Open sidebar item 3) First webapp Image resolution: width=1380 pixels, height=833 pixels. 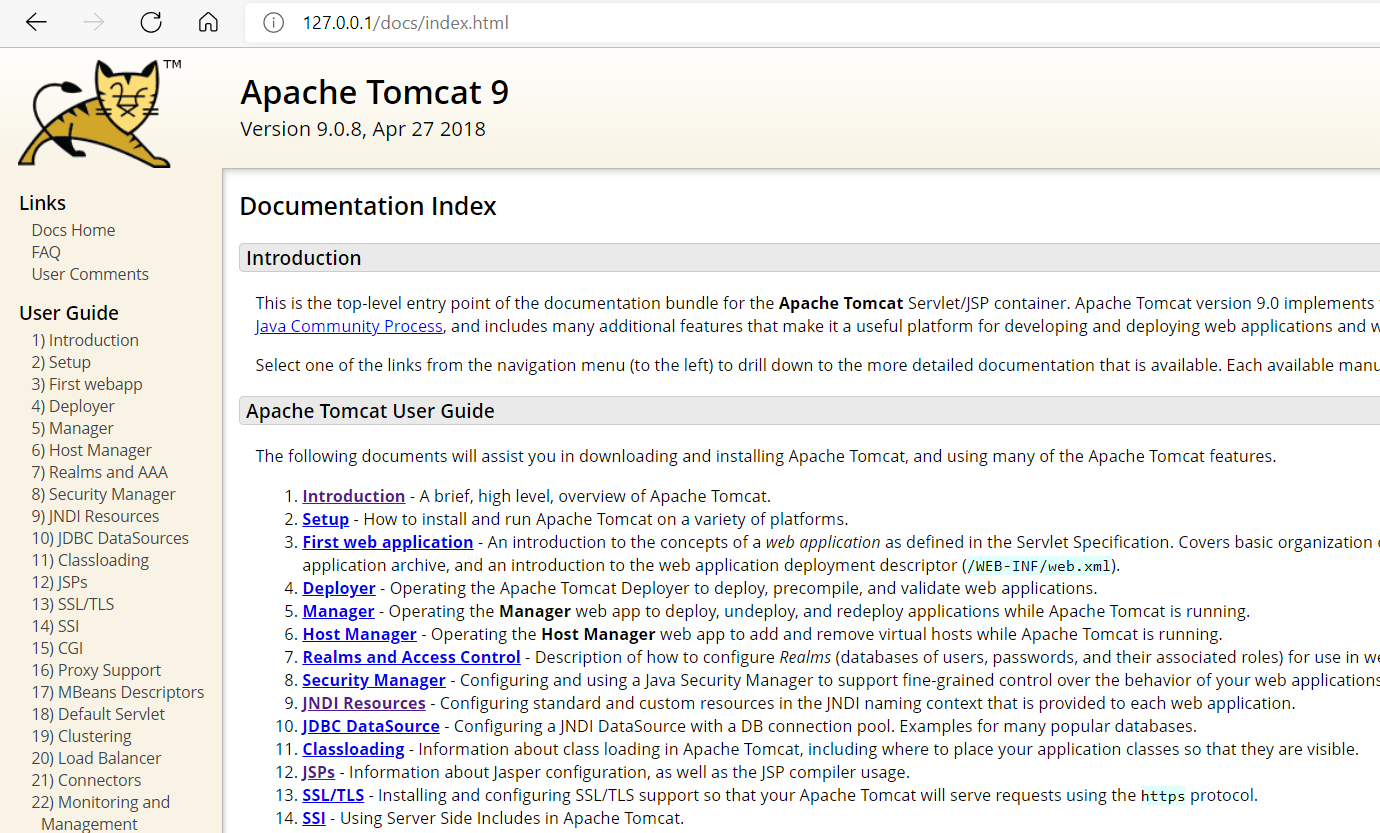(x=87, y=384)
